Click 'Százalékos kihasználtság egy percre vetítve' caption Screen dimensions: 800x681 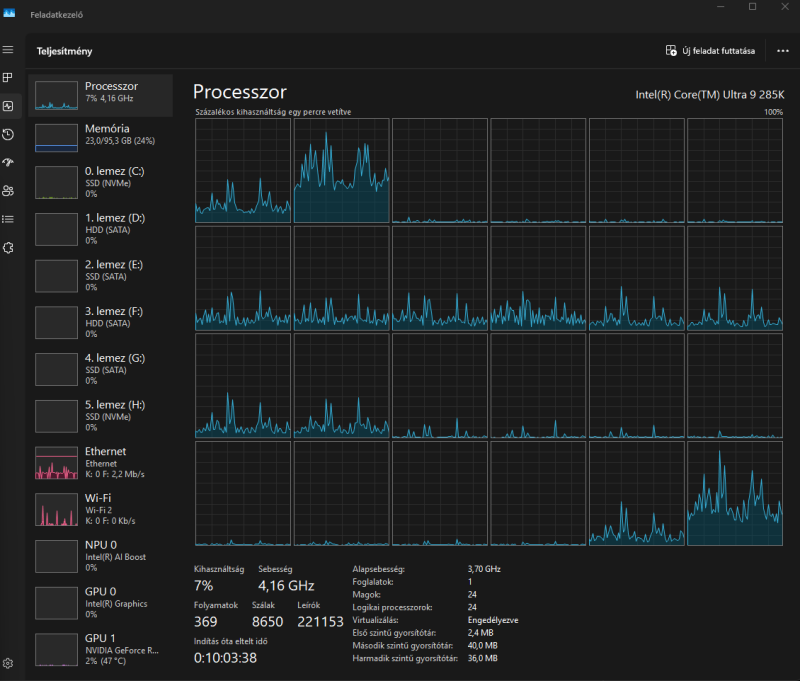273,112
